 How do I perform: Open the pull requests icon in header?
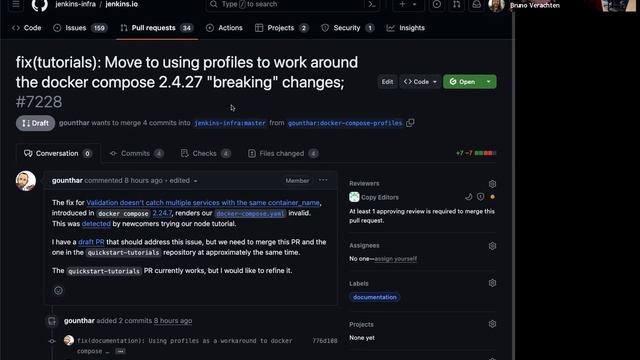[456, 4]
